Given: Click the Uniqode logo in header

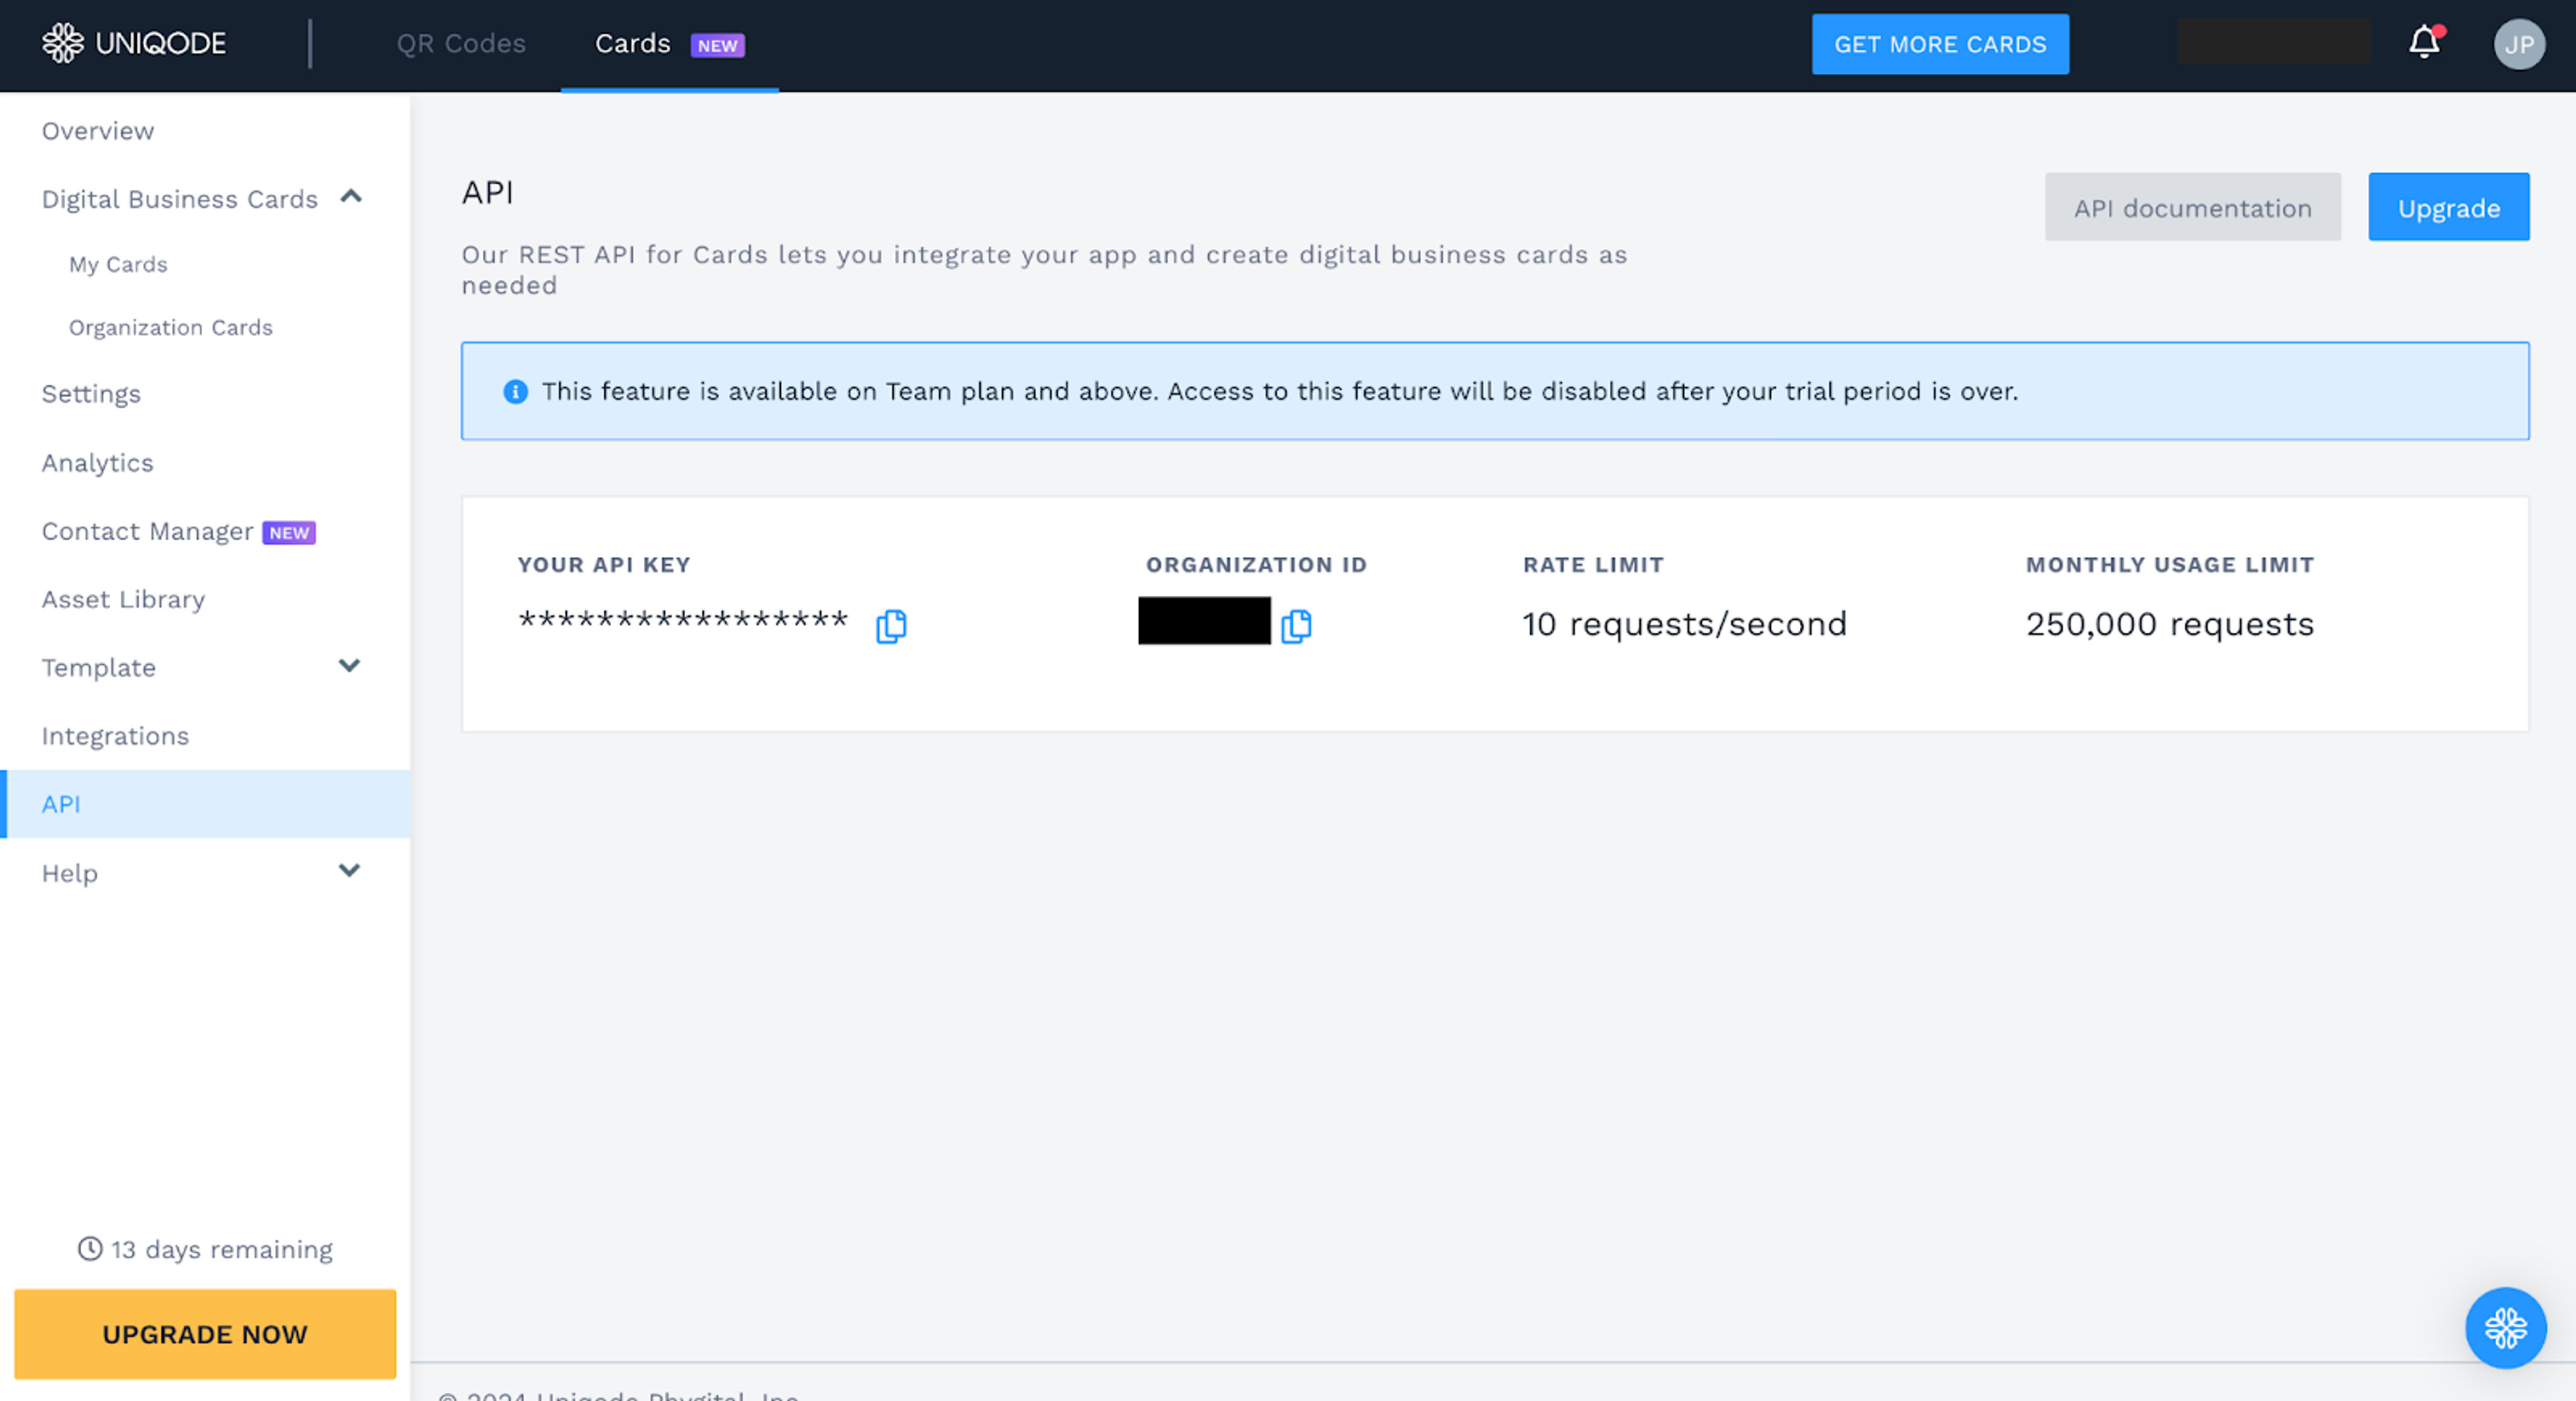Looking at the screenshot, I should (x=134, y=43).
